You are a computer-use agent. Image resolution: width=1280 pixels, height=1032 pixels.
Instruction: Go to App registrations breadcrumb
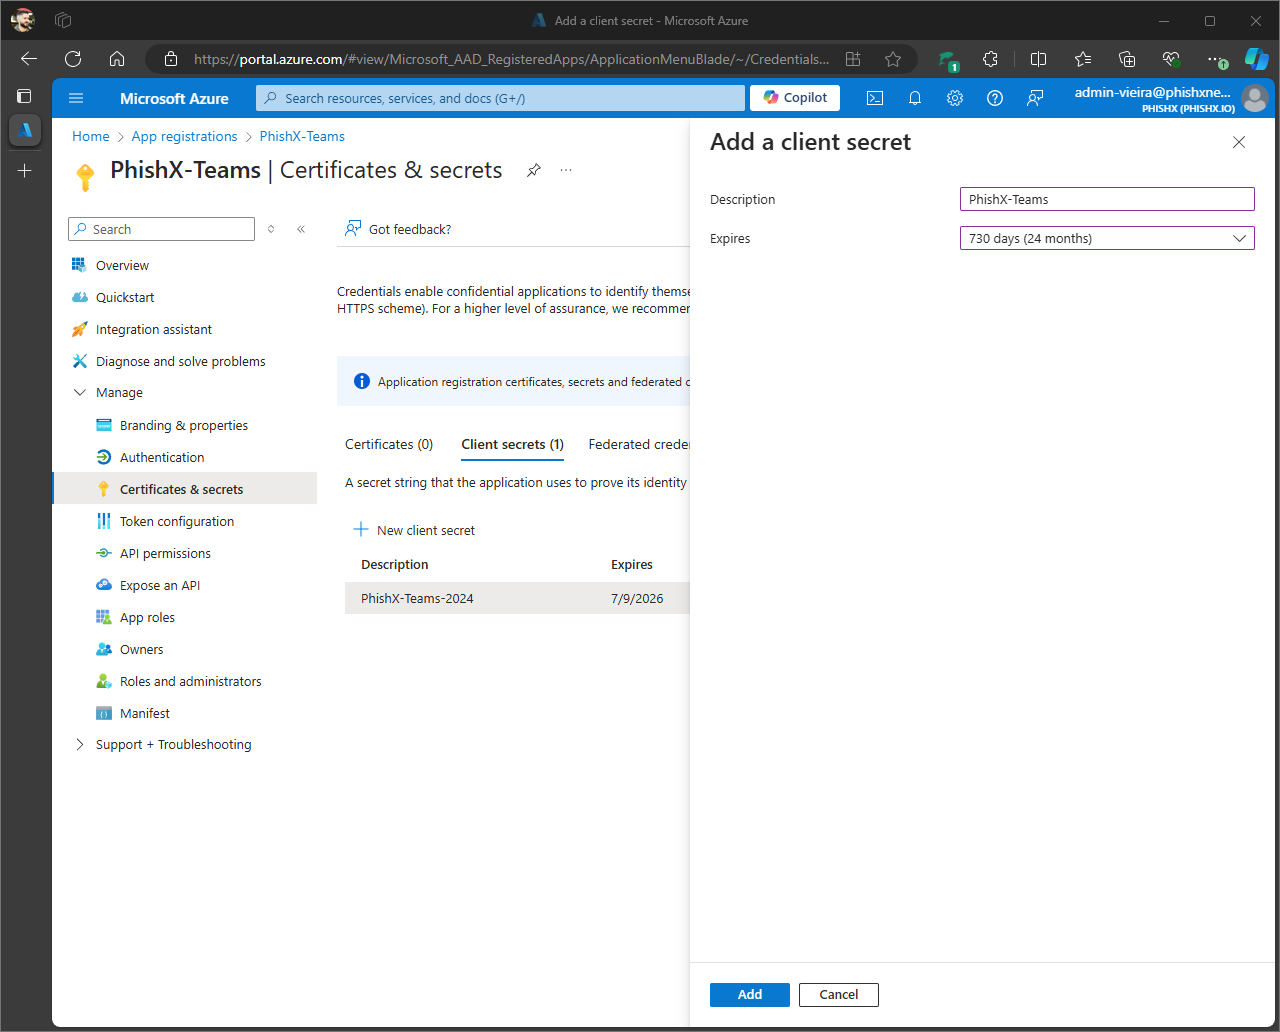coord(185,136)
